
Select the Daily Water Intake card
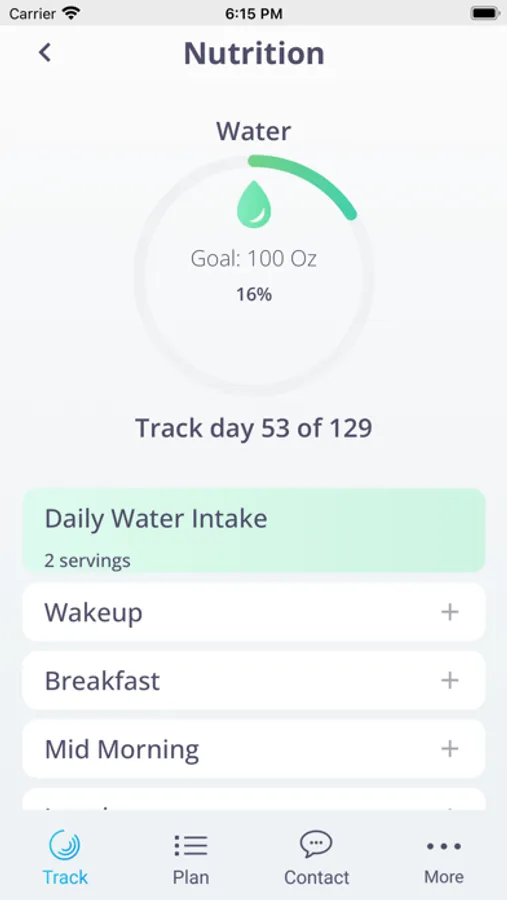[x=254, y=530]
